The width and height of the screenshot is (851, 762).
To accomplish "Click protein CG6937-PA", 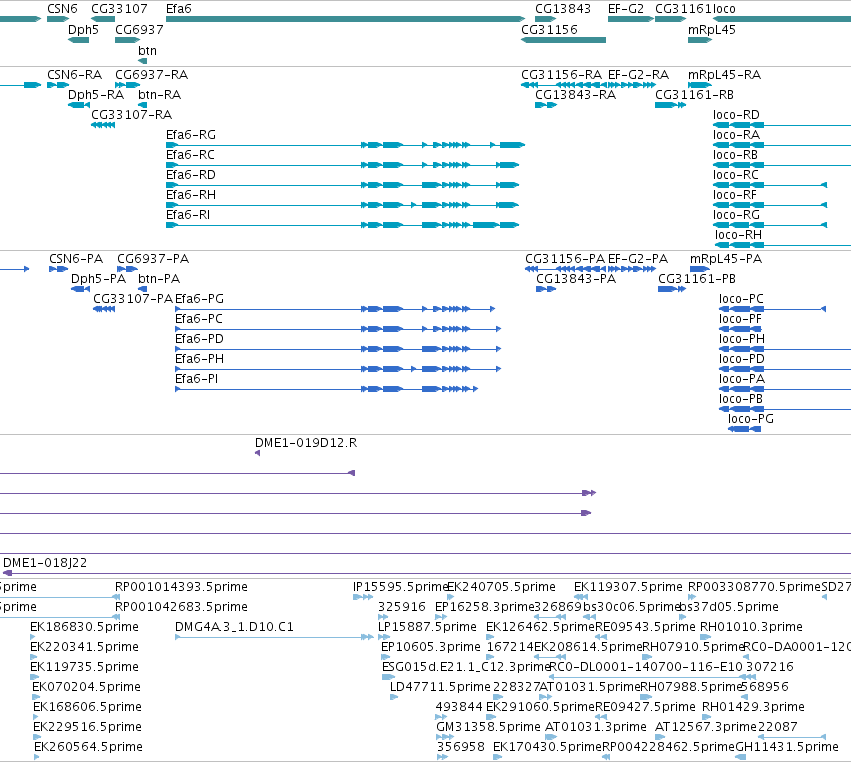I will tap(153, 258).
